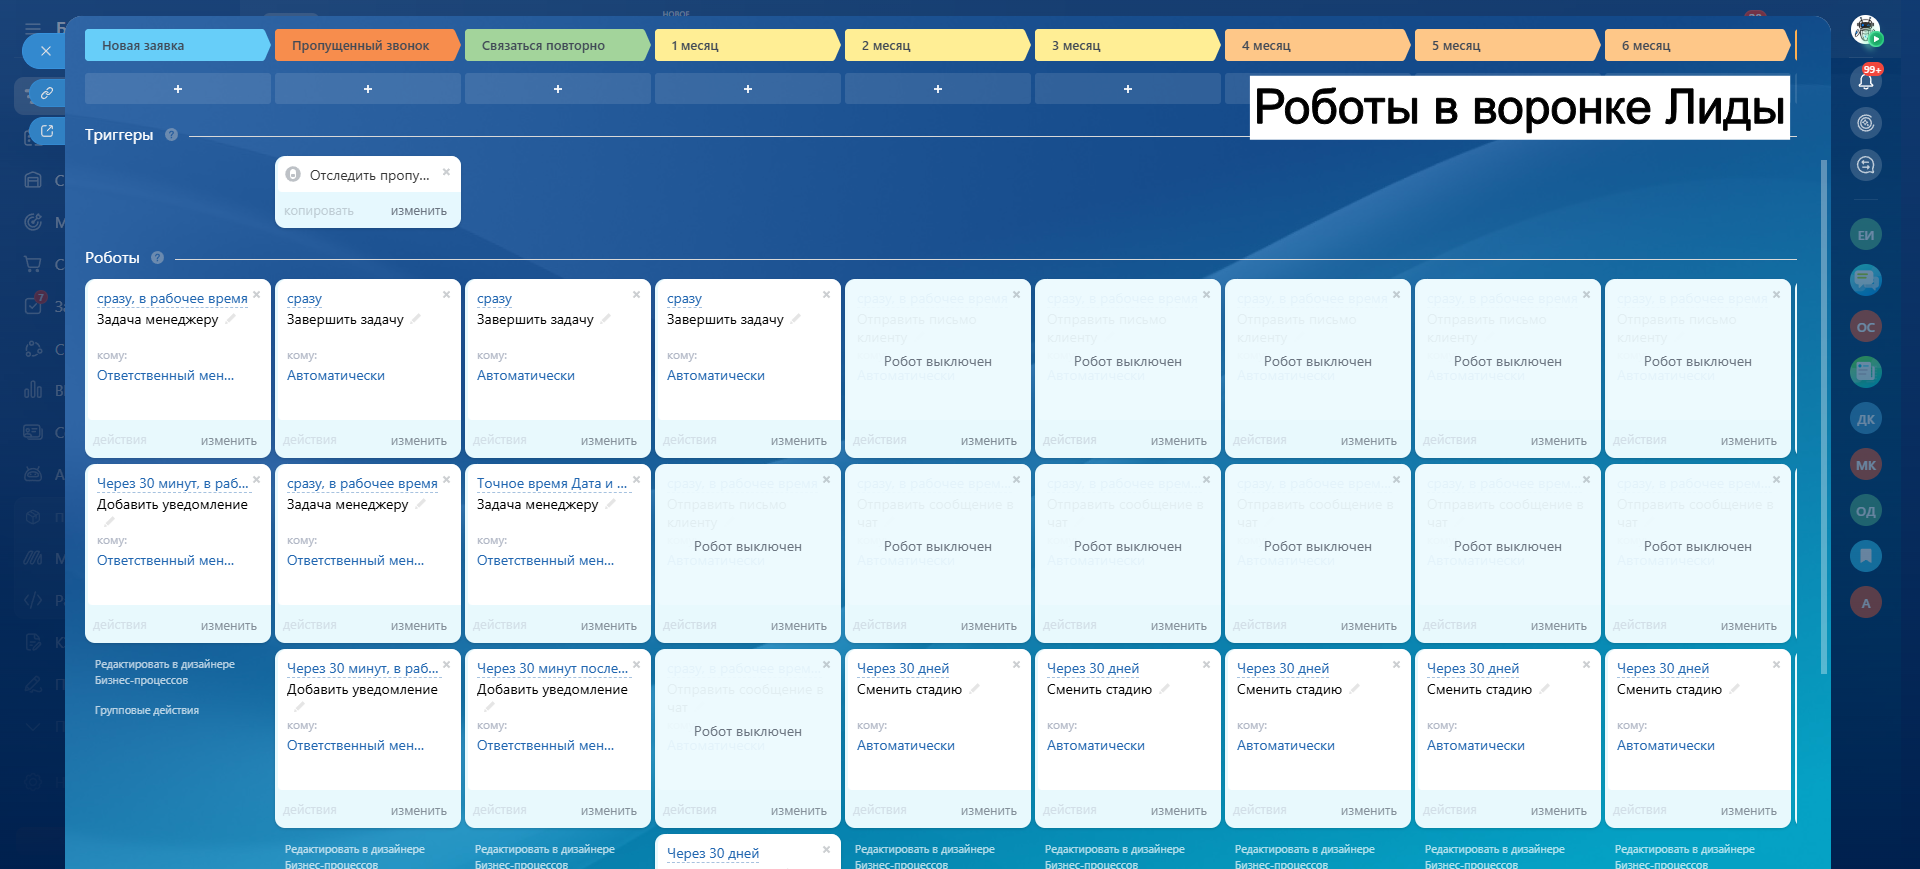Select the 'Отследить пропу...' trigger title

tap(370, 175)
